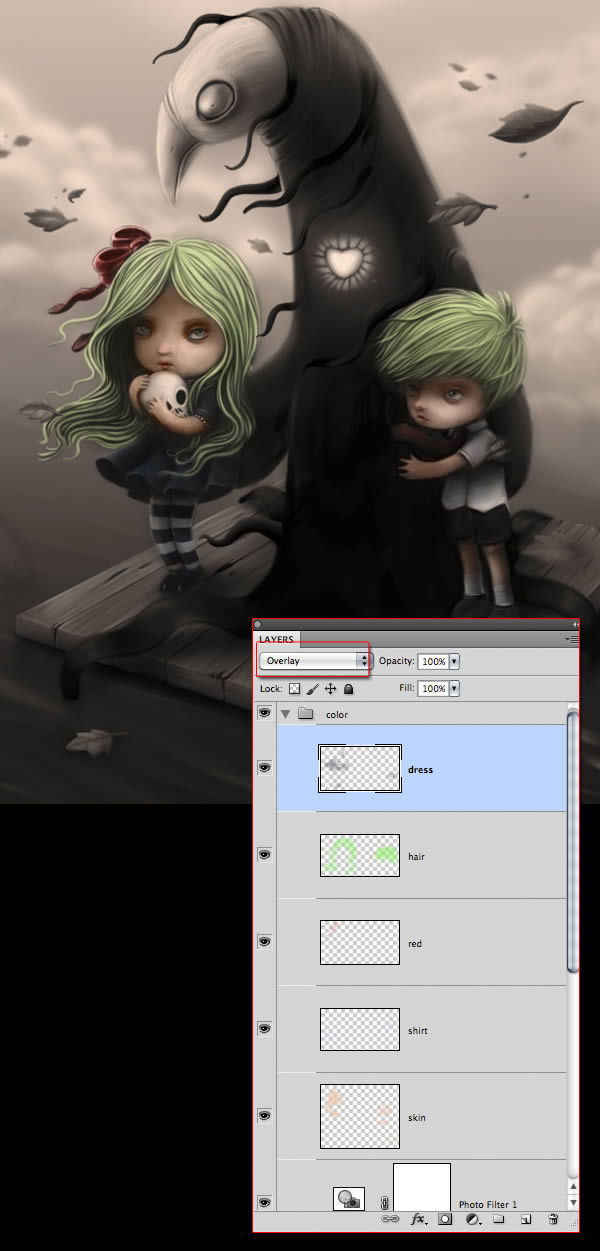Select the hair layer thumbnail
This screenshot has height=1251, width=600.
click(x=360, y=856)
